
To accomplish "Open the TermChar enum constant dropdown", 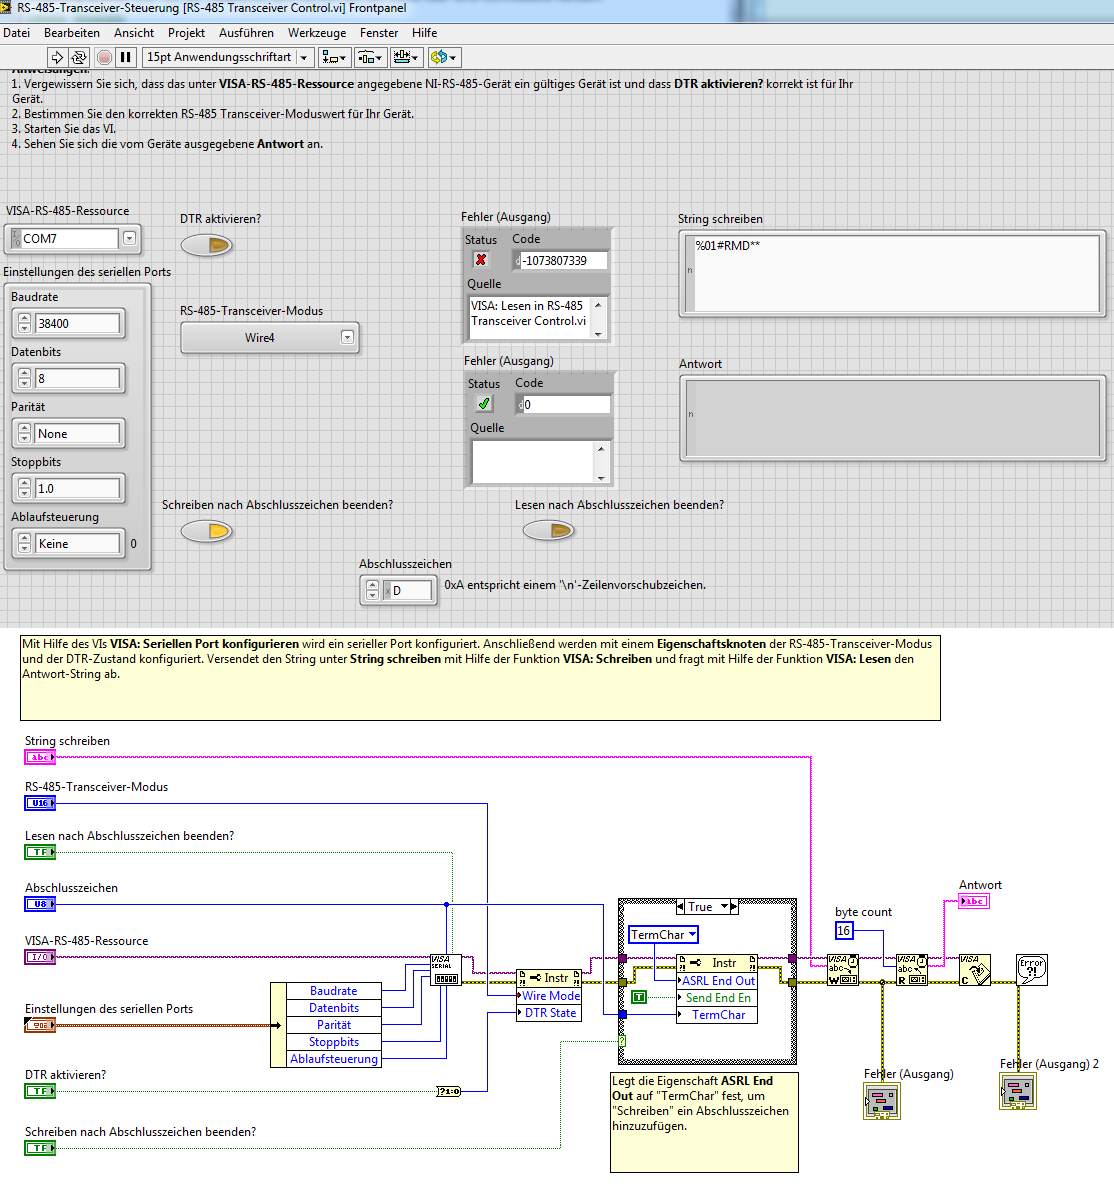I will coord(692,935).
